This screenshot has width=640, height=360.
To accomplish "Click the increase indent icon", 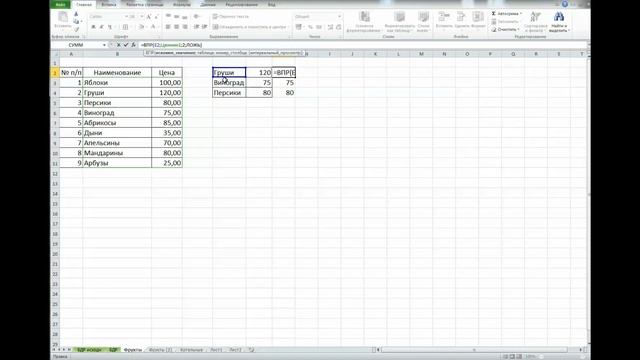I will click(204, 27).
